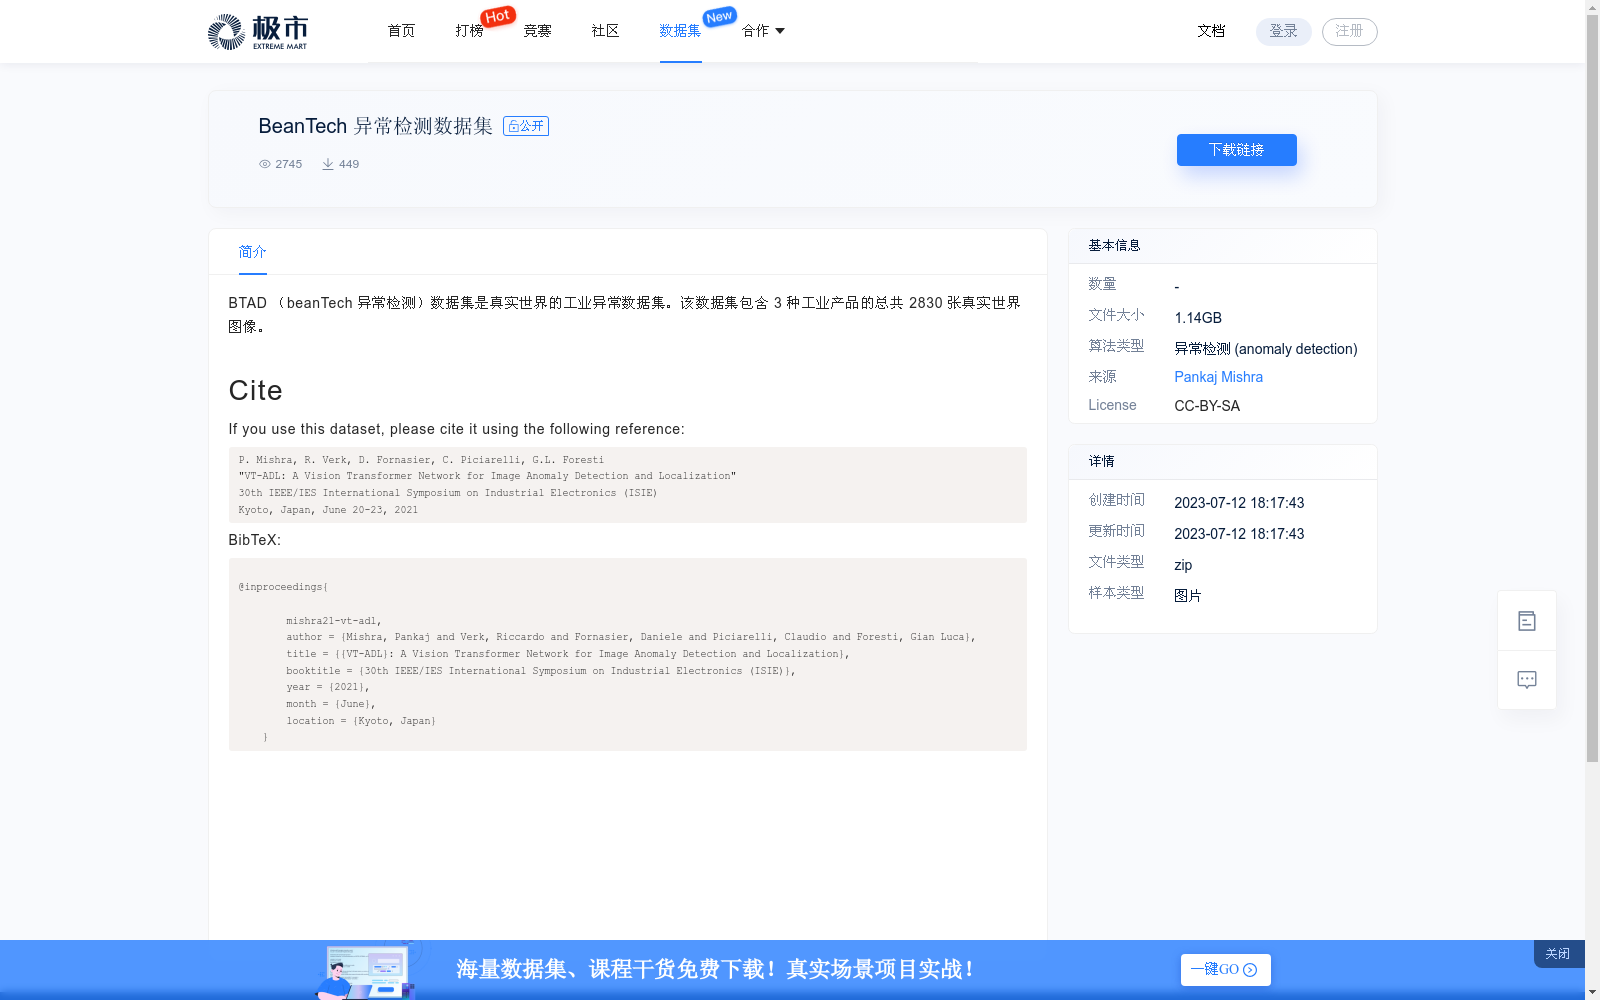Viewport: 1600px width, 1000px height.
Task: Expand the 合作 dropdown menu
Action: (x=763, y=31)
